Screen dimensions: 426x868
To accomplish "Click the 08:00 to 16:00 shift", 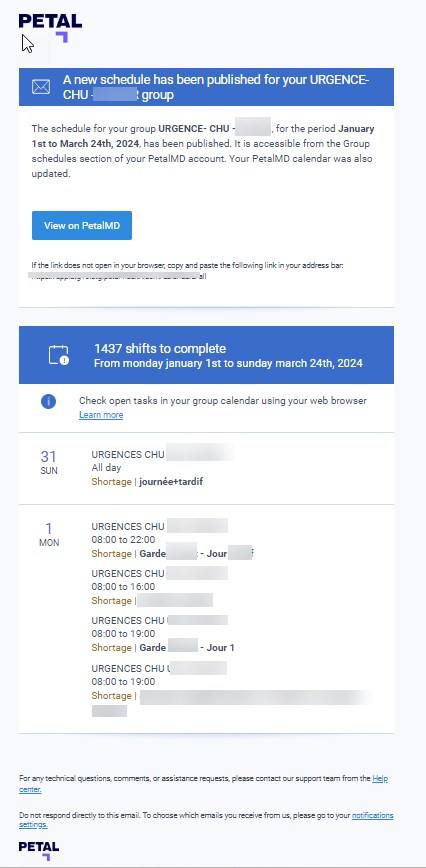I will pos(123,587).
